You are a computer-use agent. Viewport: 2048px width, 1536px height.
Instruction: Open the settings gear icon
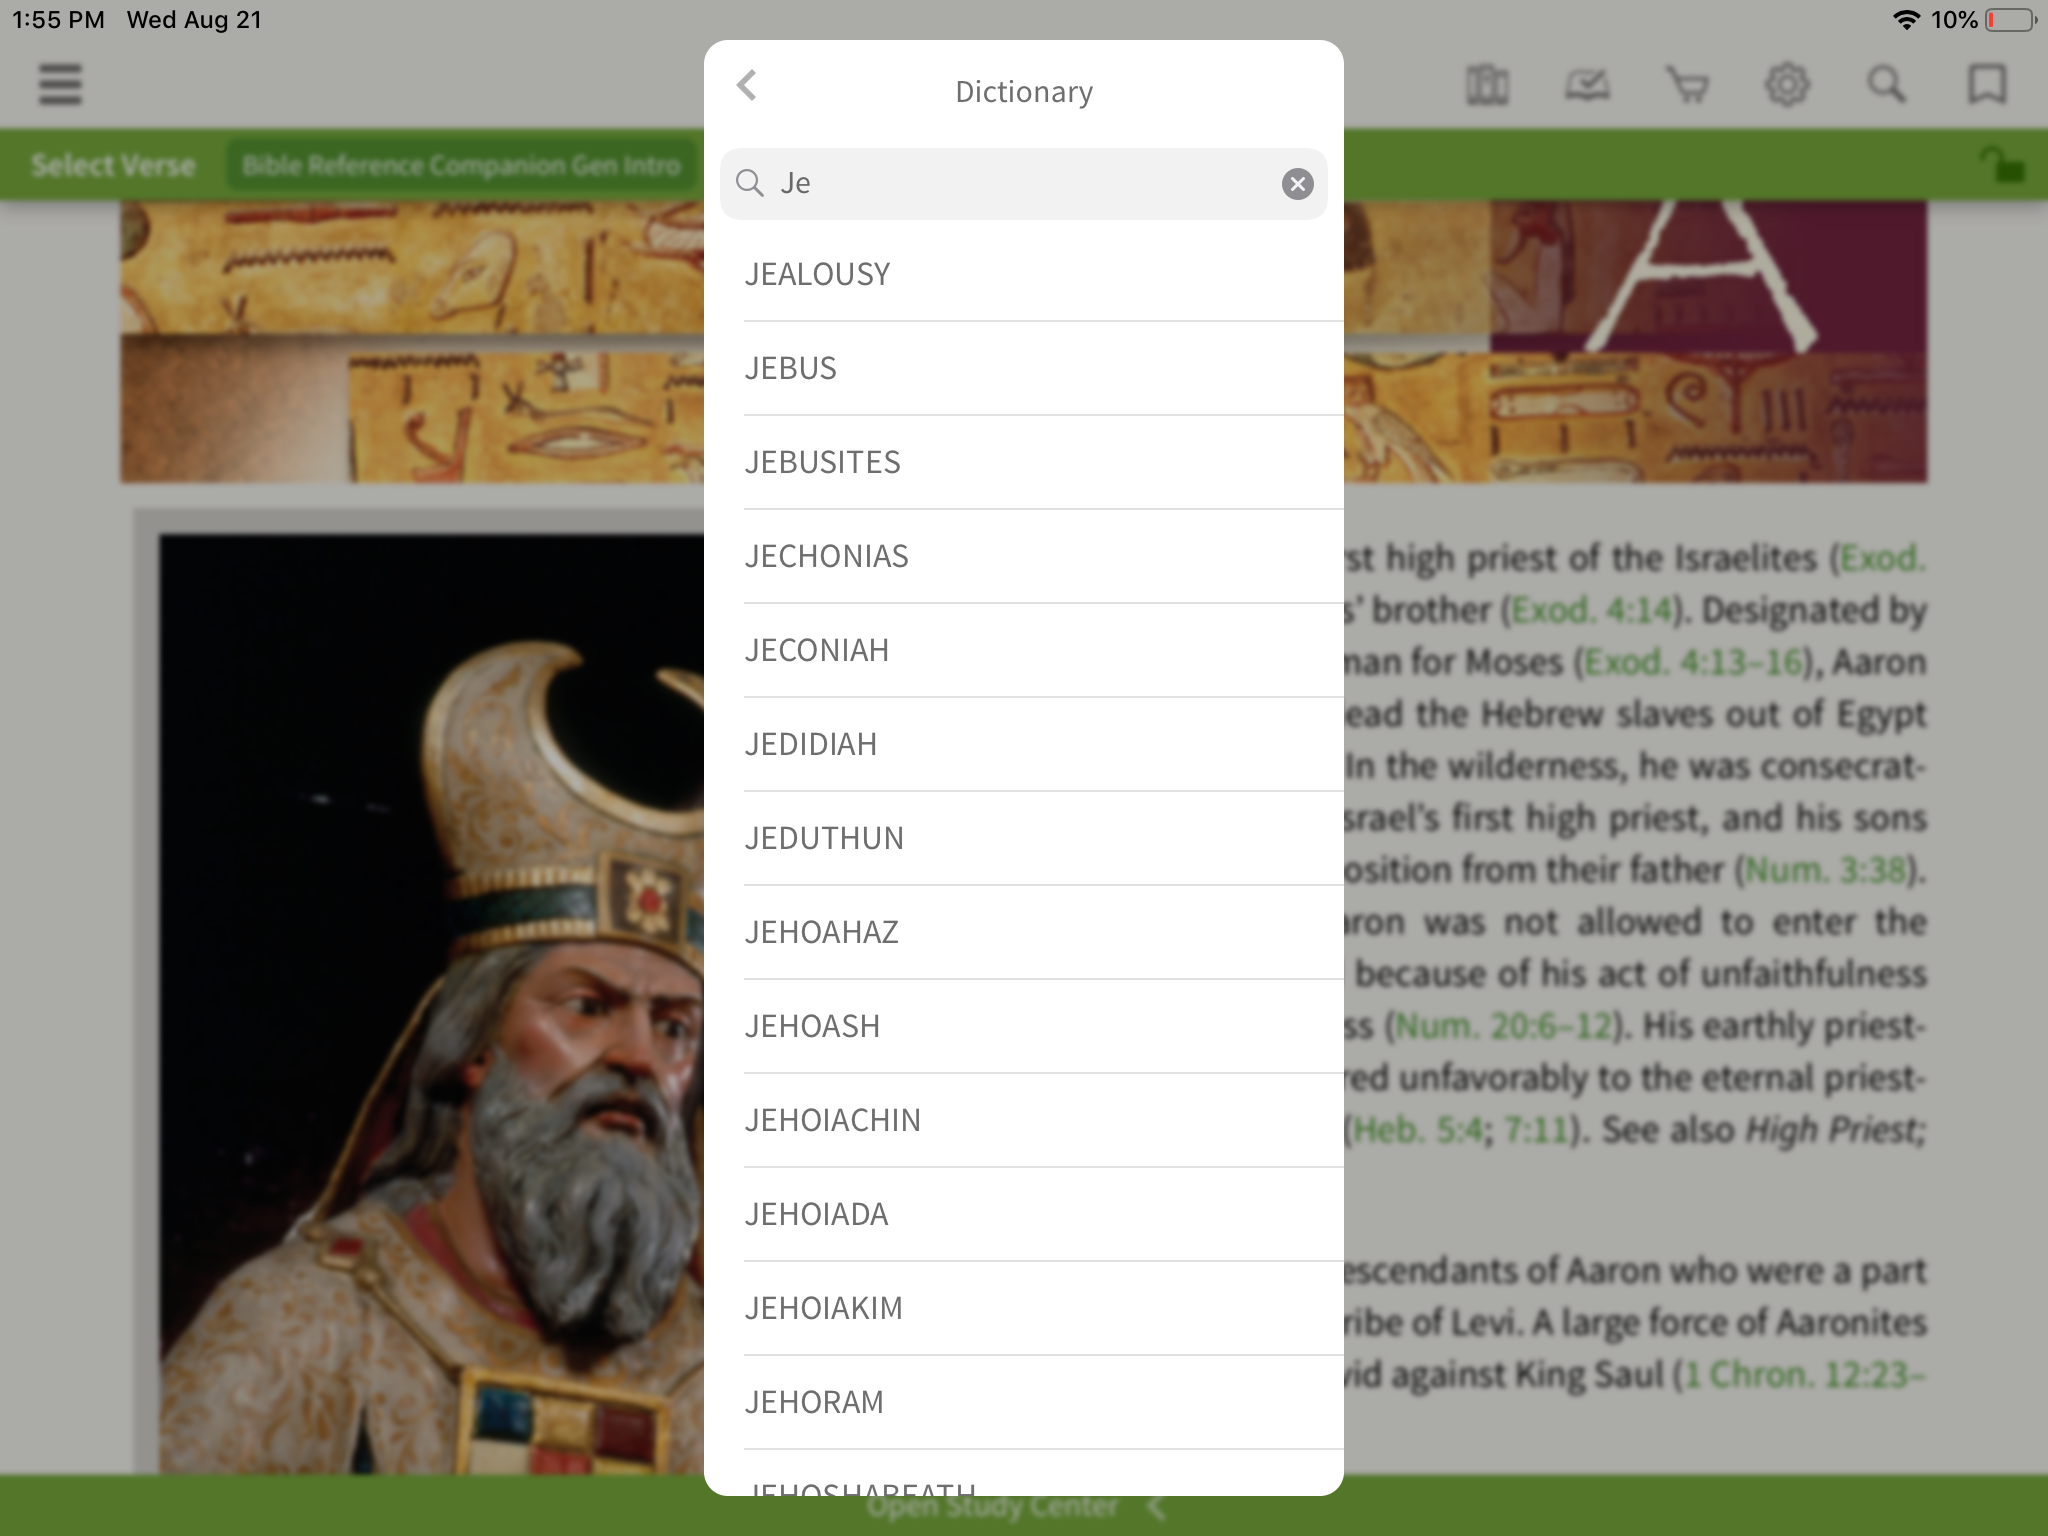coord(1787,84)
